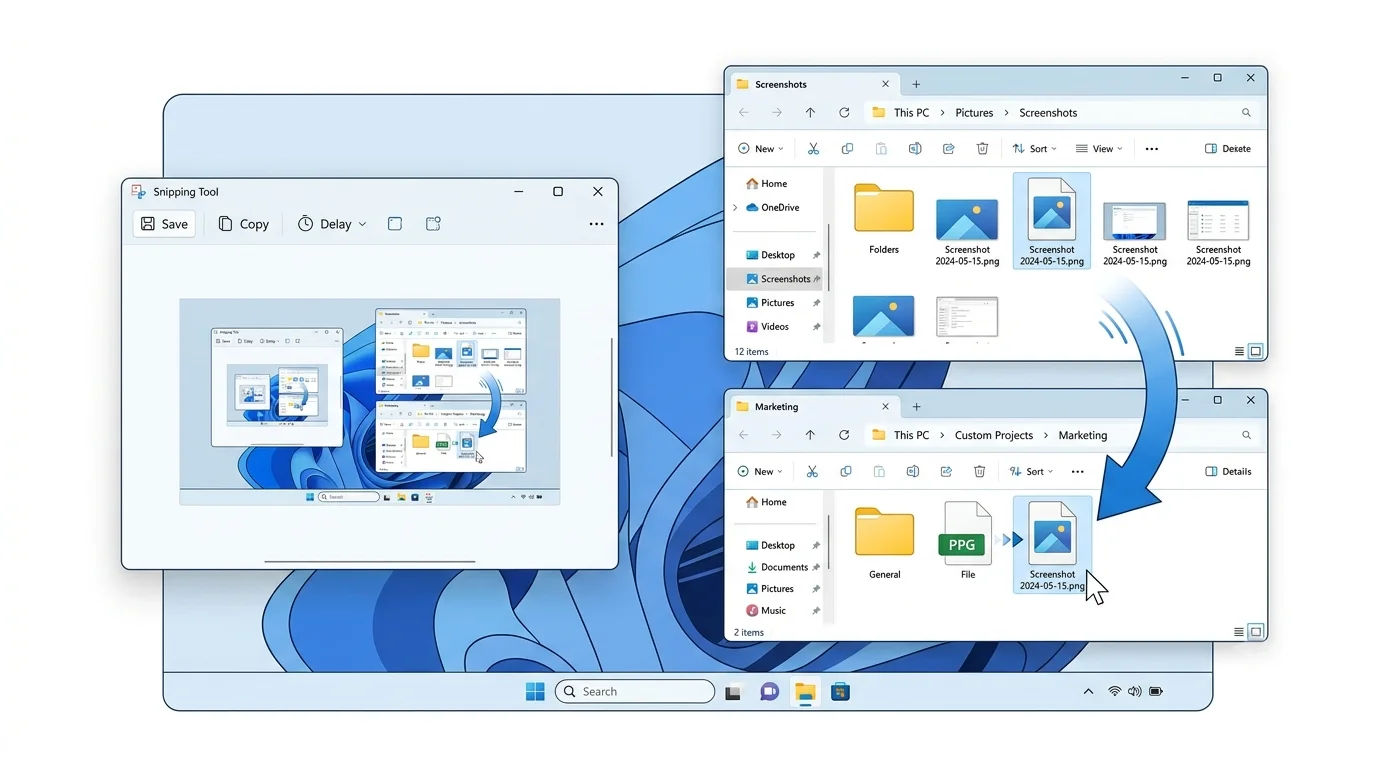The image size is (1376, 768).
Task: Select the window snip mode icon with dot
Action: click(x=433, y=224)
